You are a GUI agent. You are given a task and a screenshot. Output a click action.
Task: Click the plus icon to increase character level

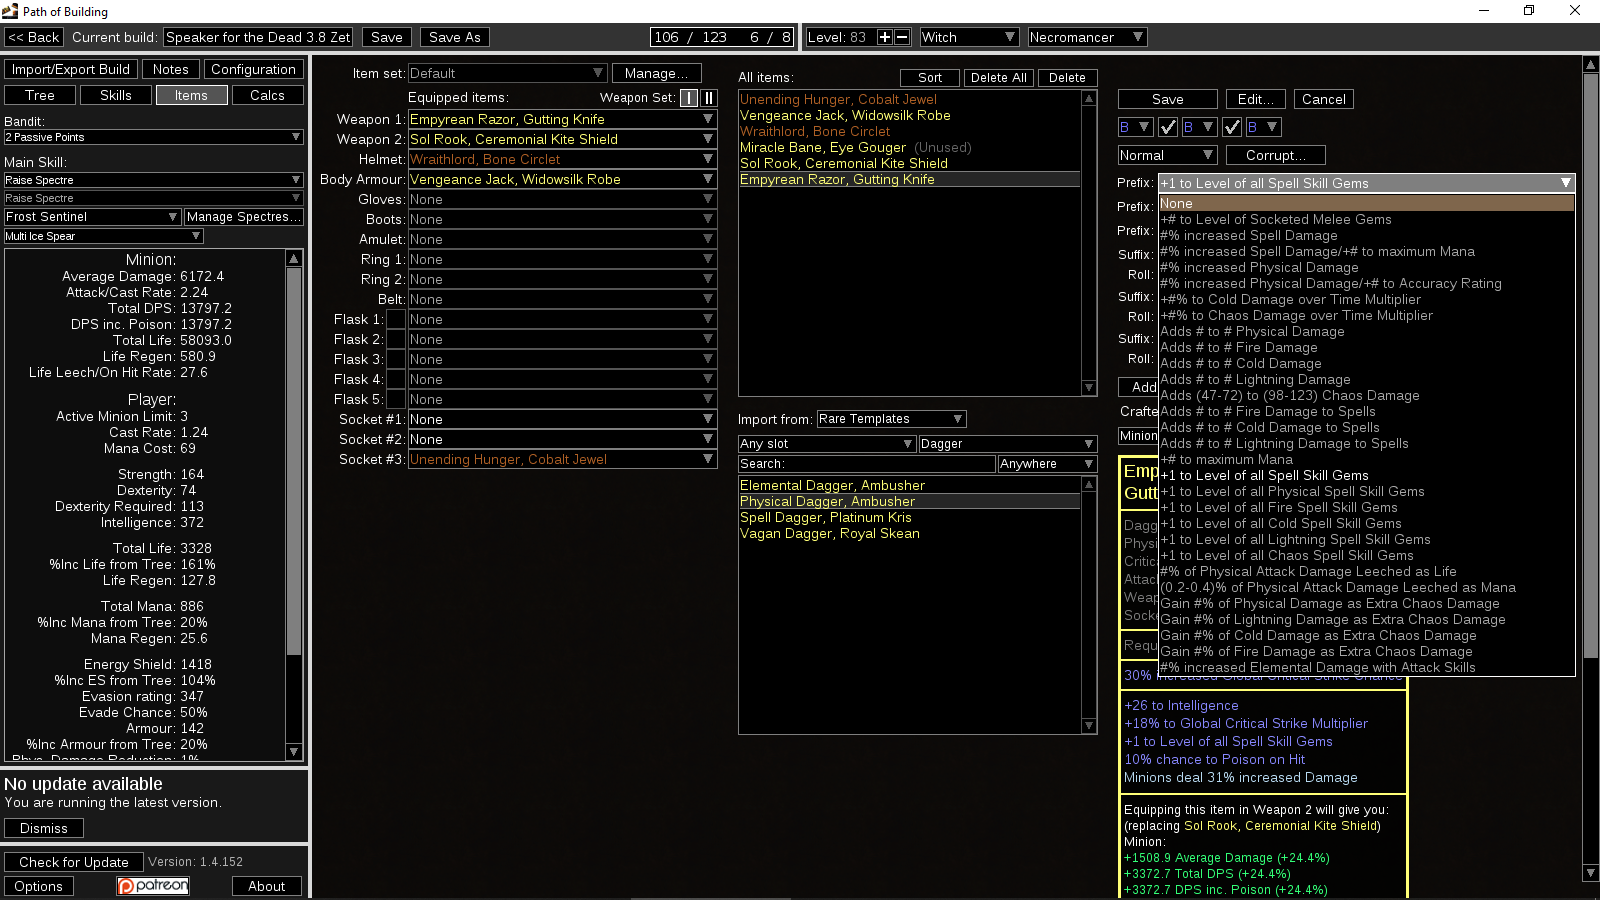[x=885, y=36]
